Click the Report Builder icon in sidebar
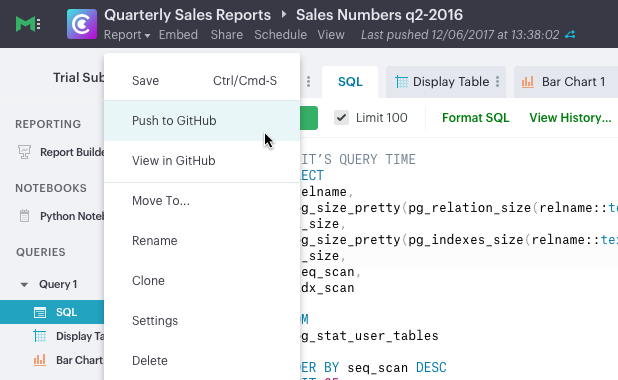 click(24, 152)
